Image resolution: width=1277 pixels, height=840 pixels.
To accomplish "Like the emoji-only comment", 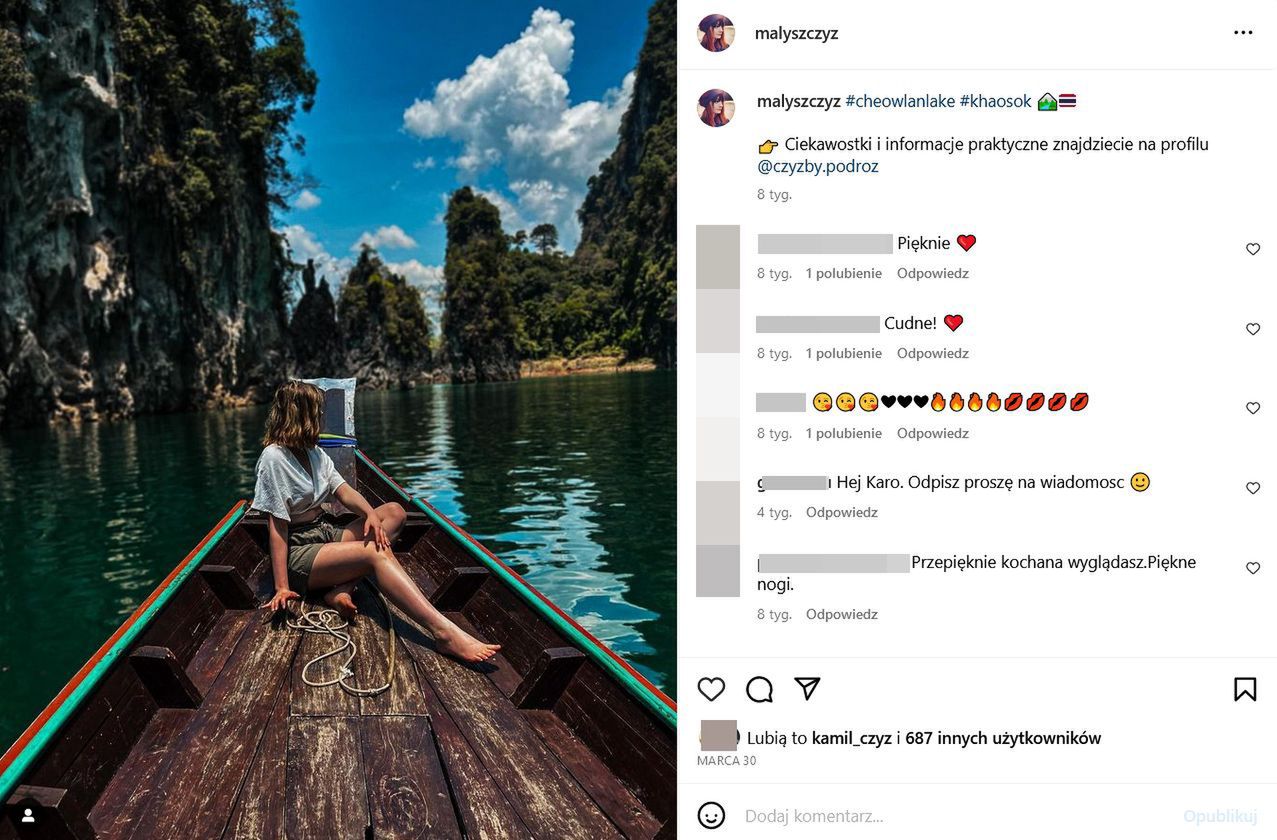I will point(1253,408).
